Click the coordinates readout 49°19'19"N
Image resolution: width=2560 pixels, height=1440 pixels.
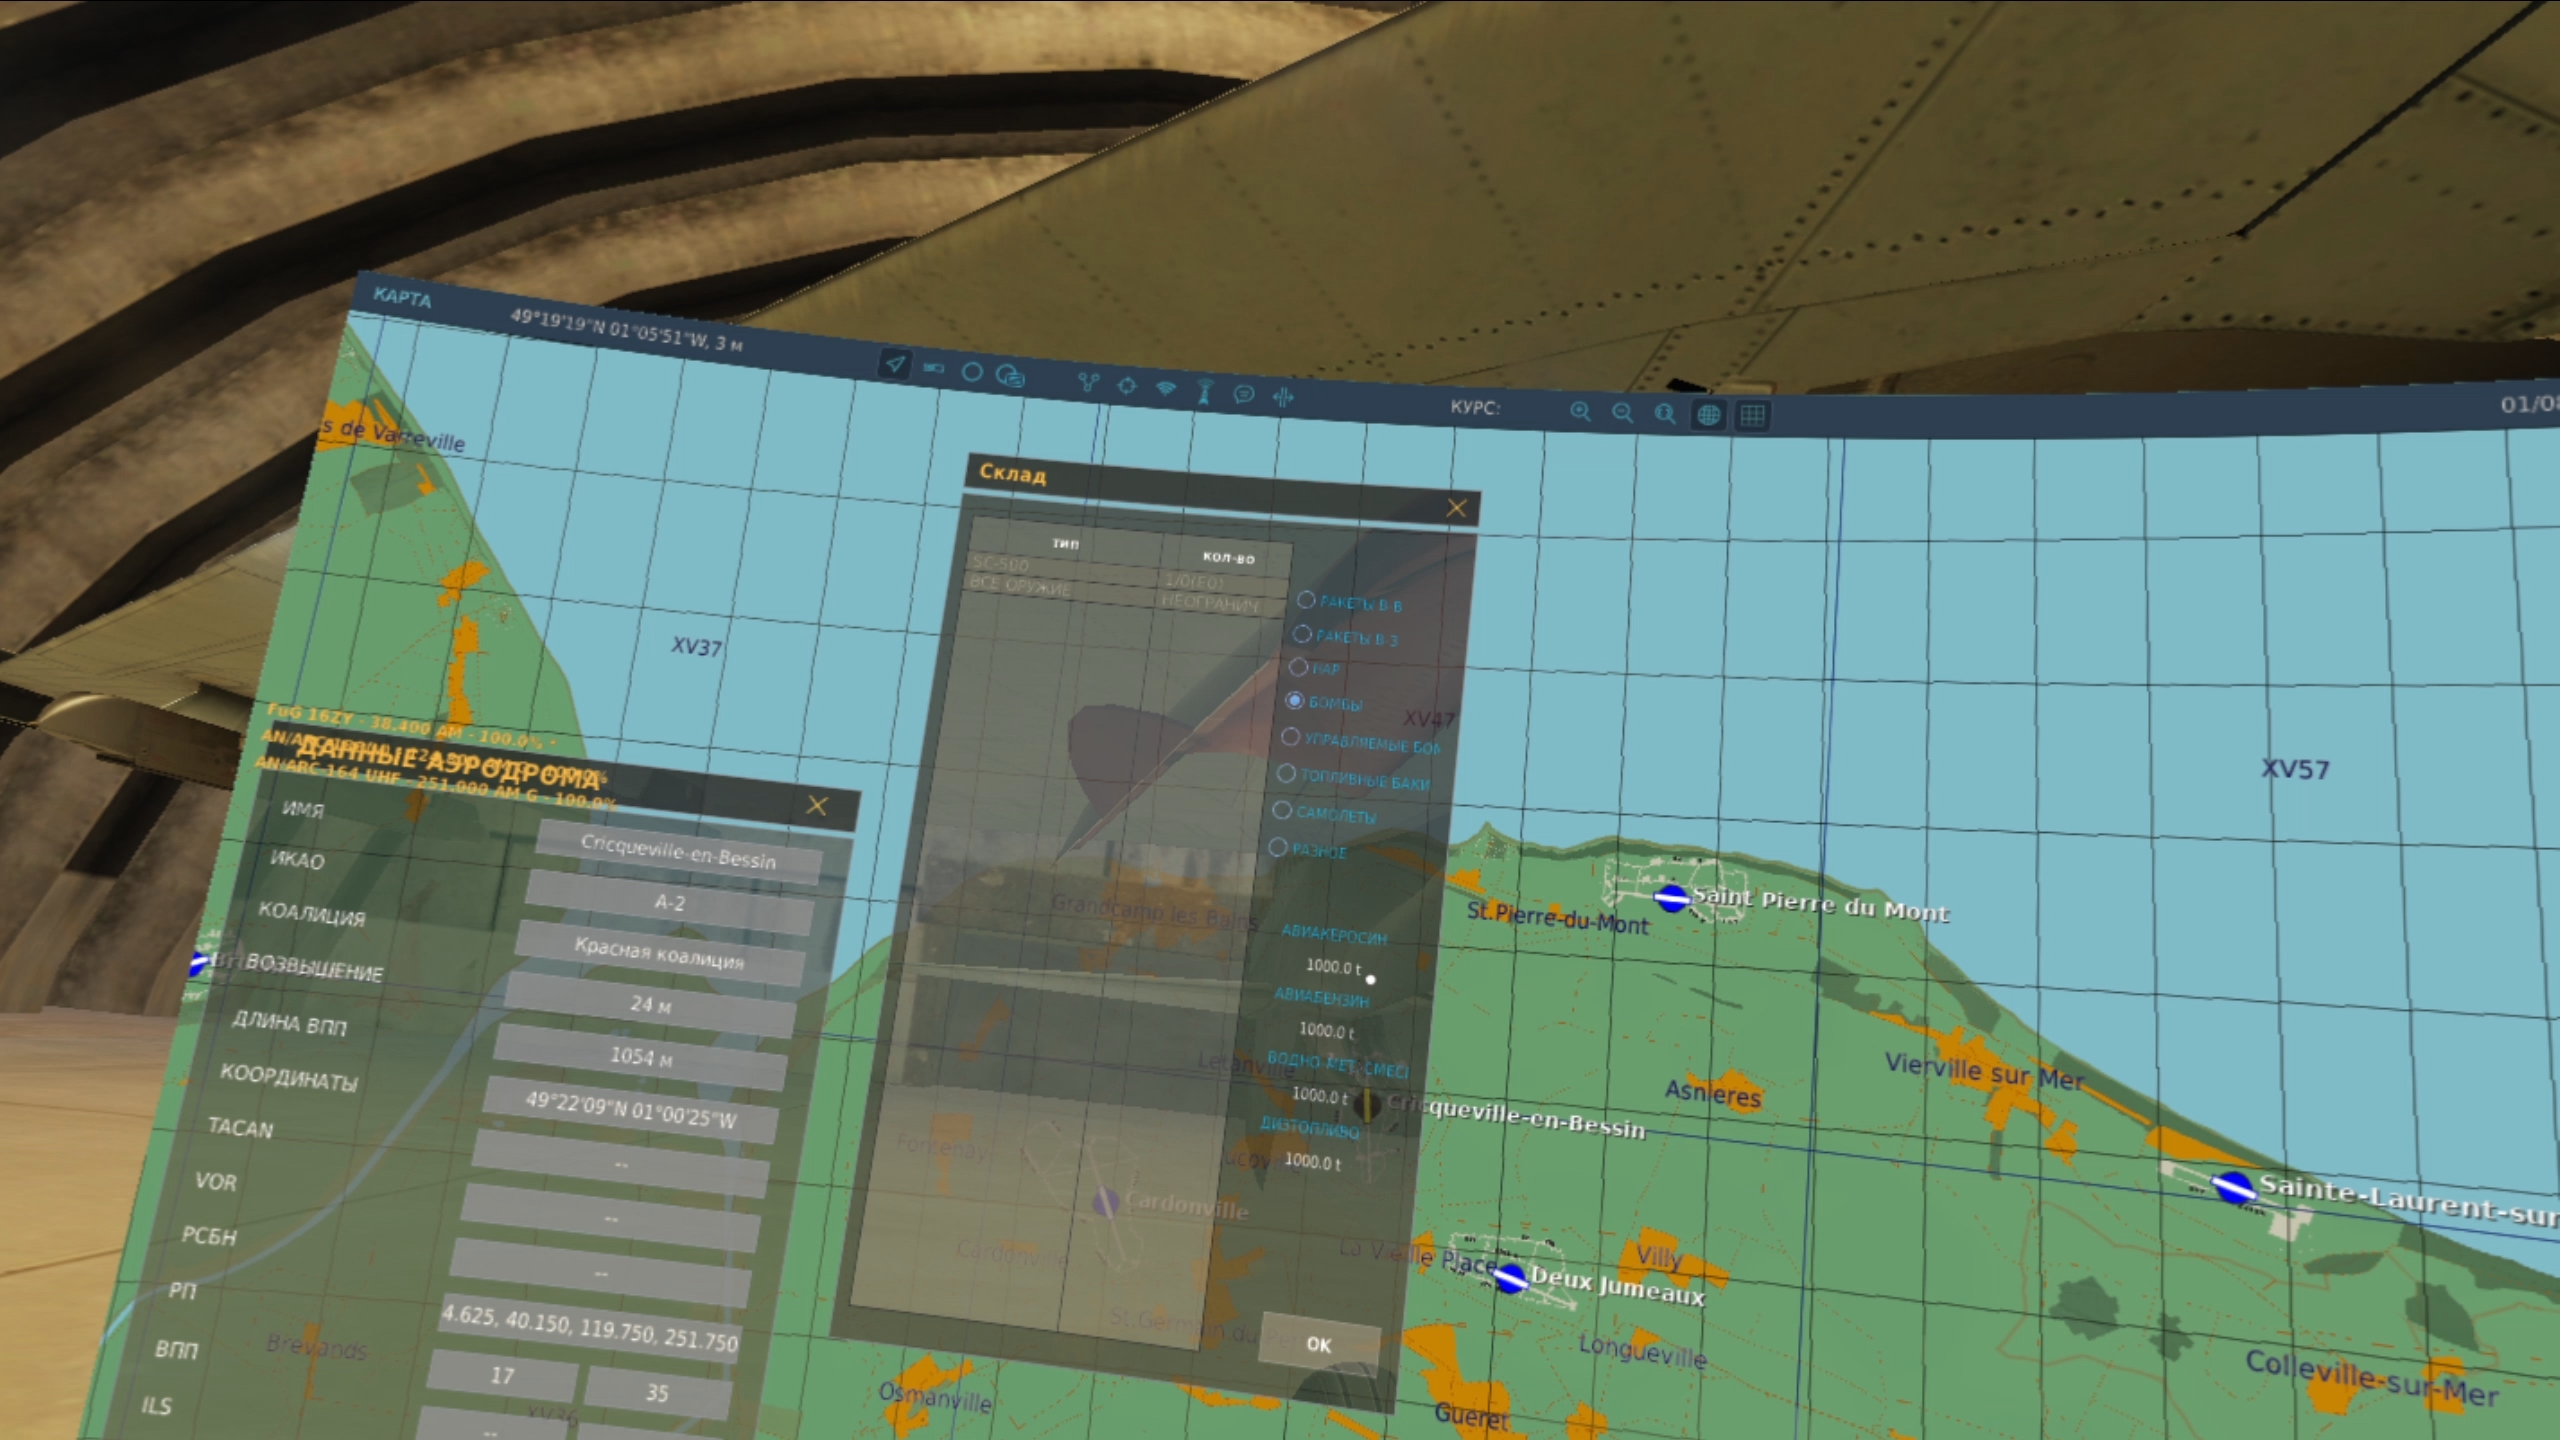click(x=627, y=329)
